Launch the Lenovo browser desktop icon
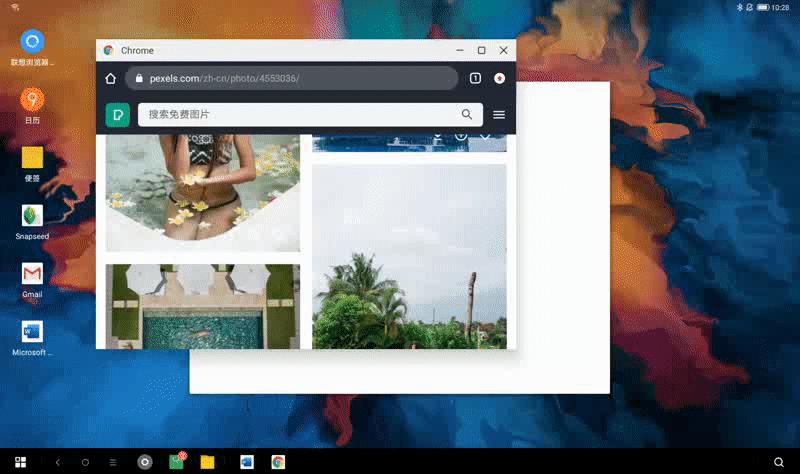 coord(32,42)
